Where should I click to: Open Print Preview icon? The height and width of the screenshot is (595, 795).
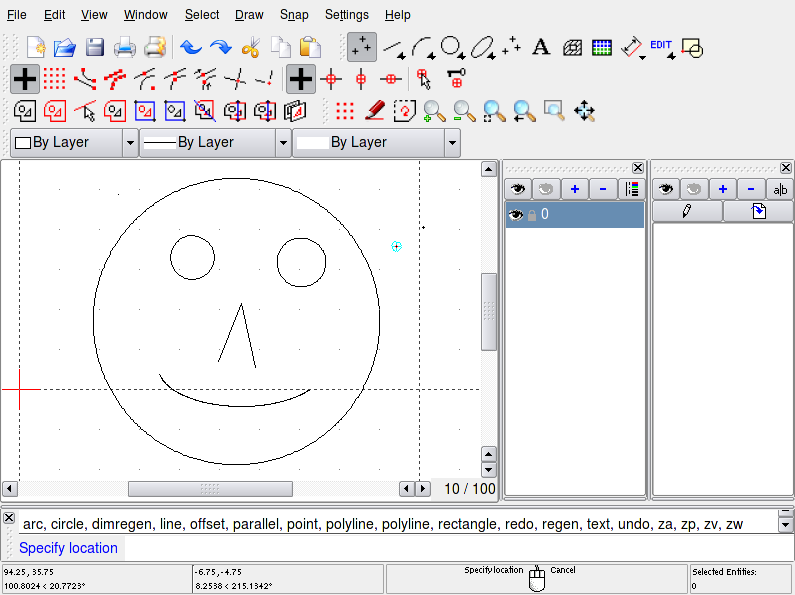click(x=155, y=48)
